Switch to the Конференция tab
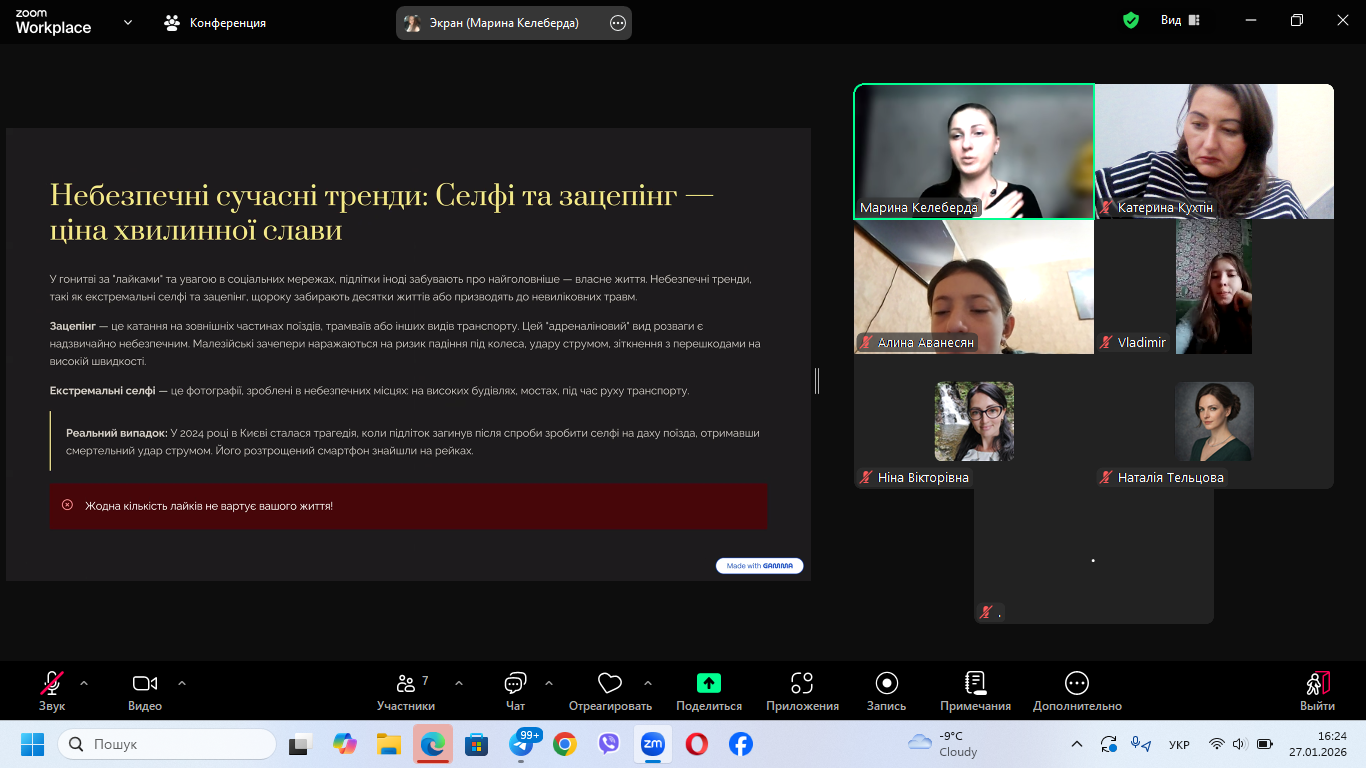 click(x=216, y=23)
